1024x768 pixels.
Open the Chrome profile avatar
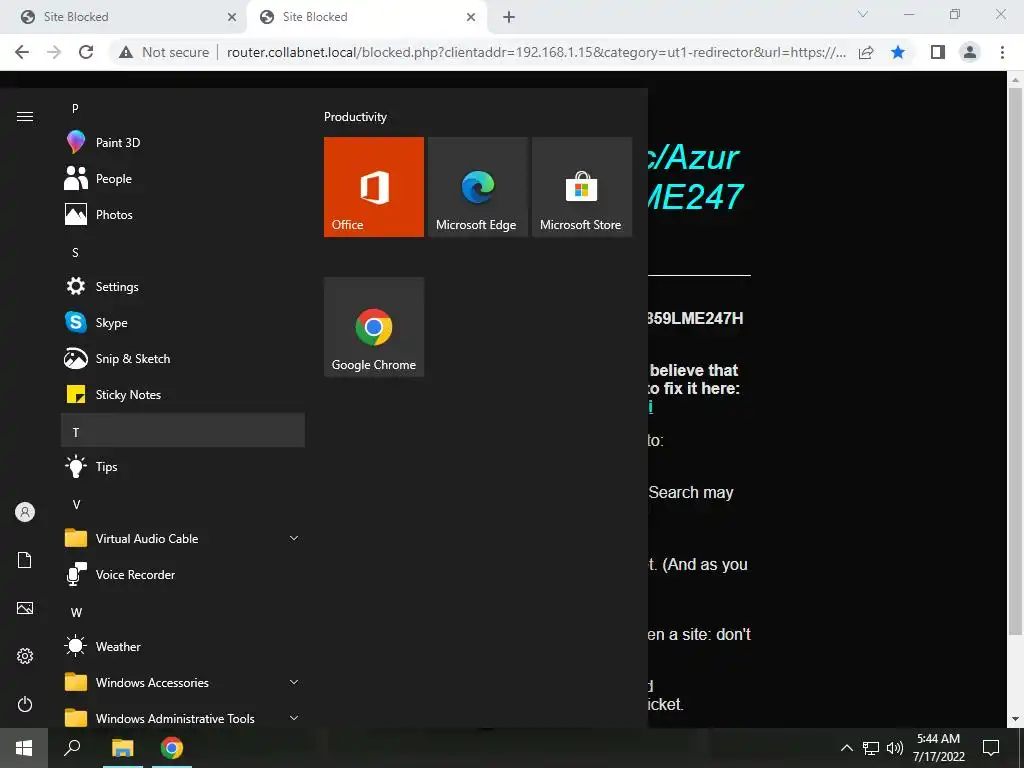coord(970,52)
